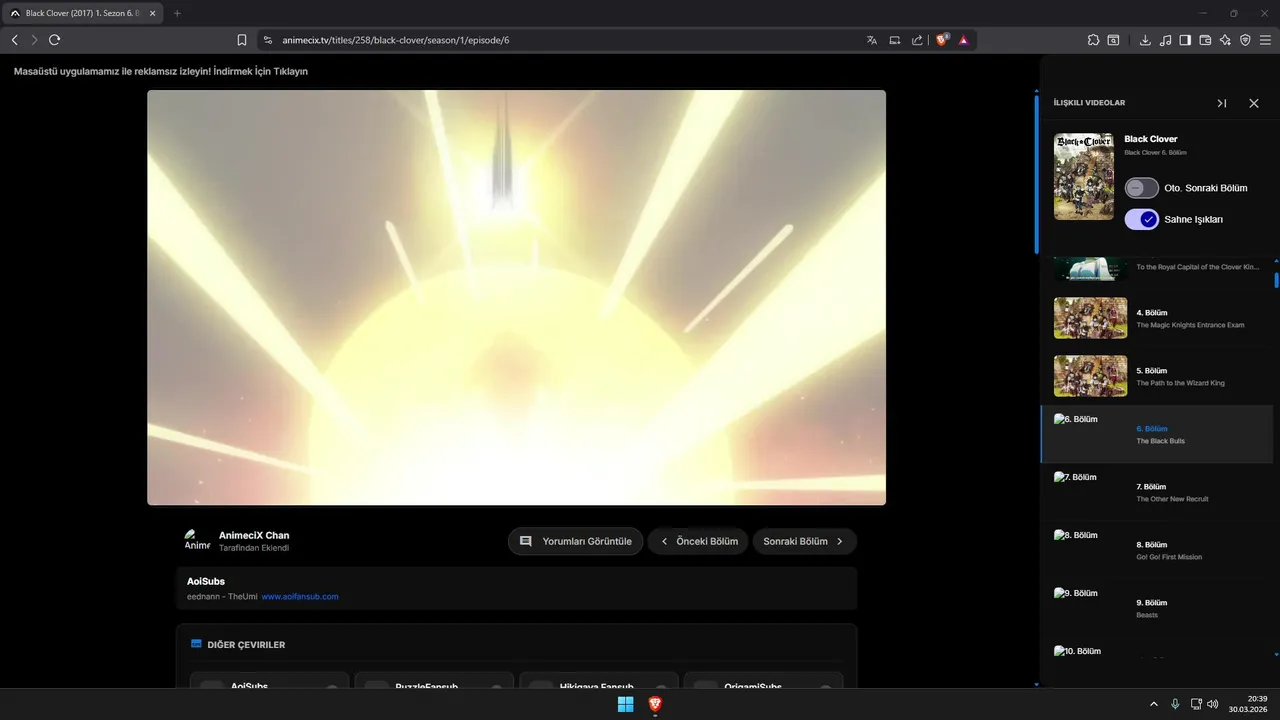Click the AoiSubs fansub title text
This screenshot has width=1280, height=720.
tap(206, 581)
